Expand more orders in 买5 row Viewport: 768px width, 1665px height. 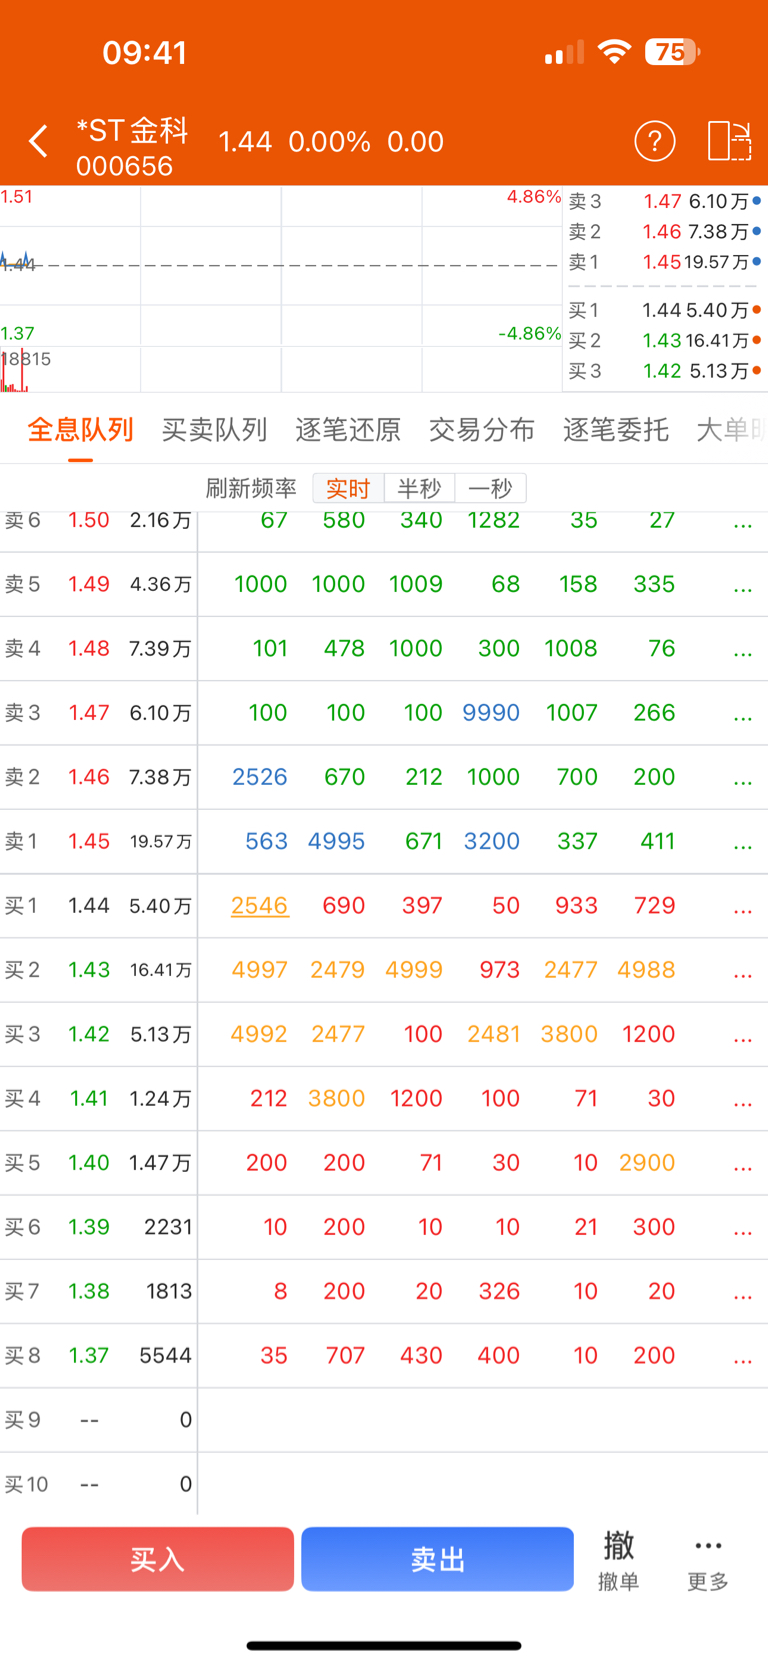(743, 1167)
